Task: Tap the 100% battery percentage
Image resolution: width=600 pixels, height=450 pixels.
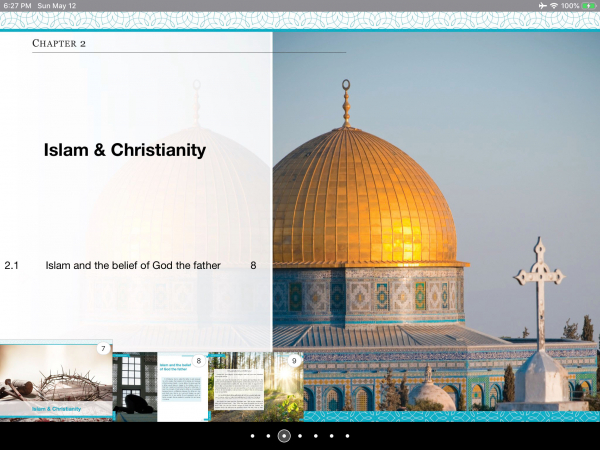Action: [x=570, y=6]
